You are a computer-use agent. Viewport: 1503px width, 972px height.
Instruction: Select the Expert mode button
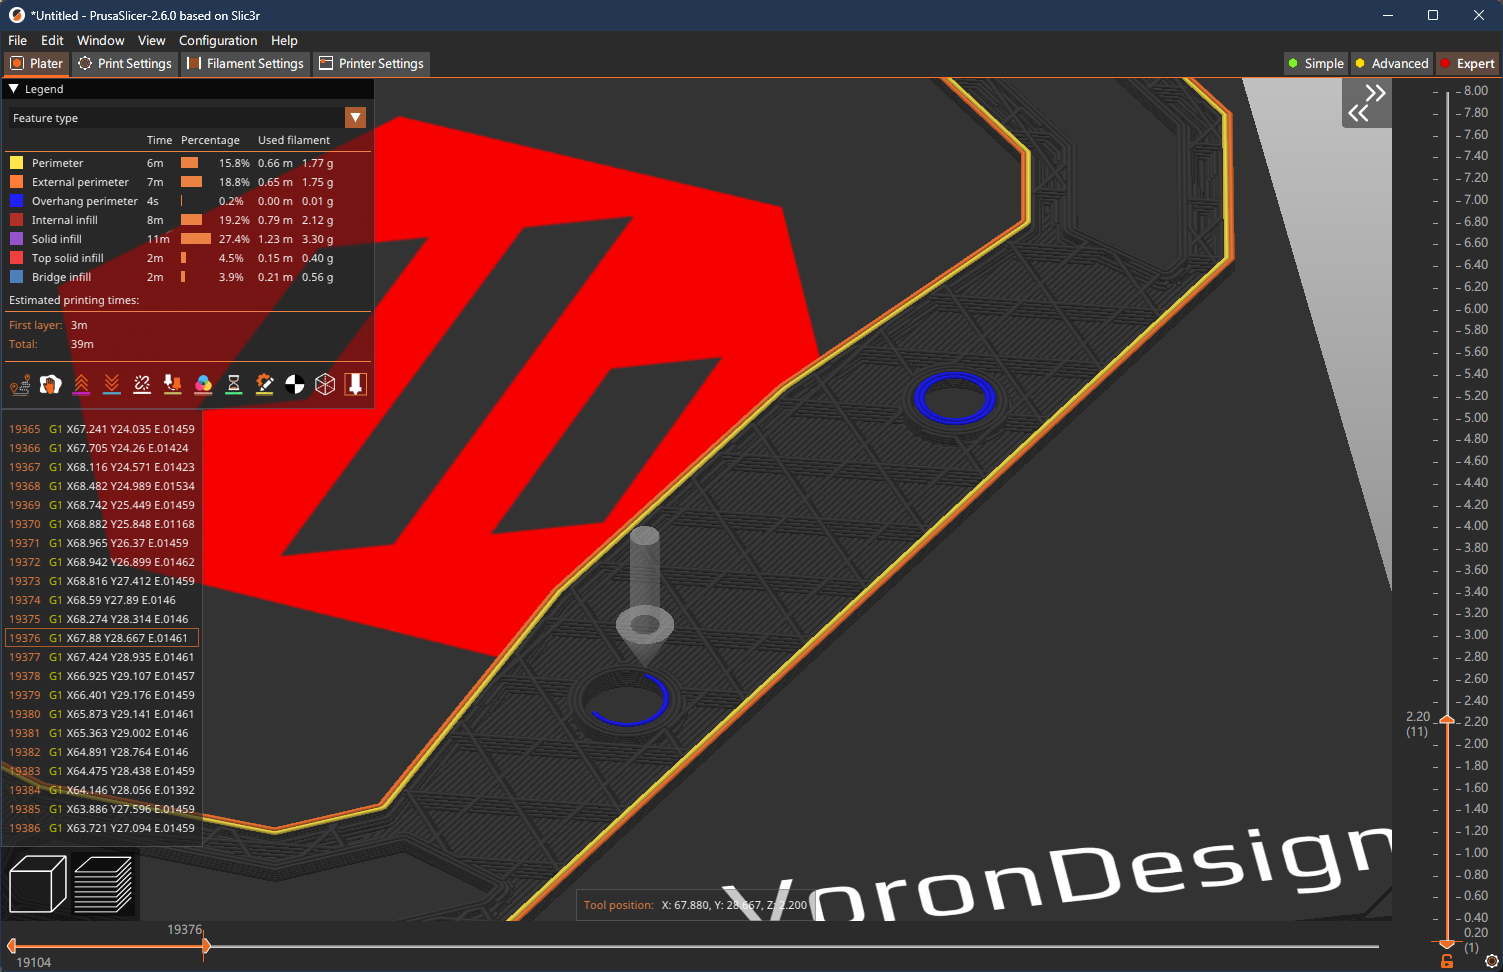(1467, 63)
